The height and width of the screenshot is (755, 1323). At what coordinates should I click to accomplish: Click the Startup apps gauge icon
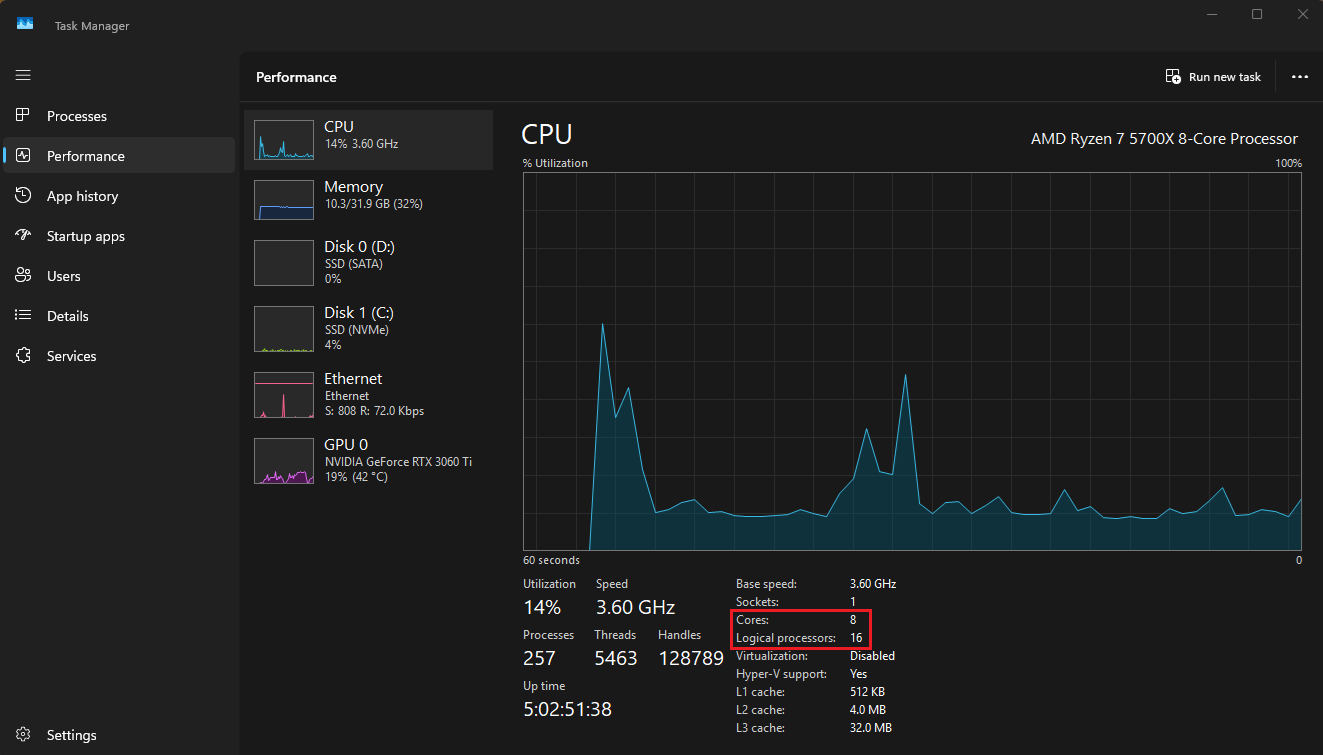[23, 236]
